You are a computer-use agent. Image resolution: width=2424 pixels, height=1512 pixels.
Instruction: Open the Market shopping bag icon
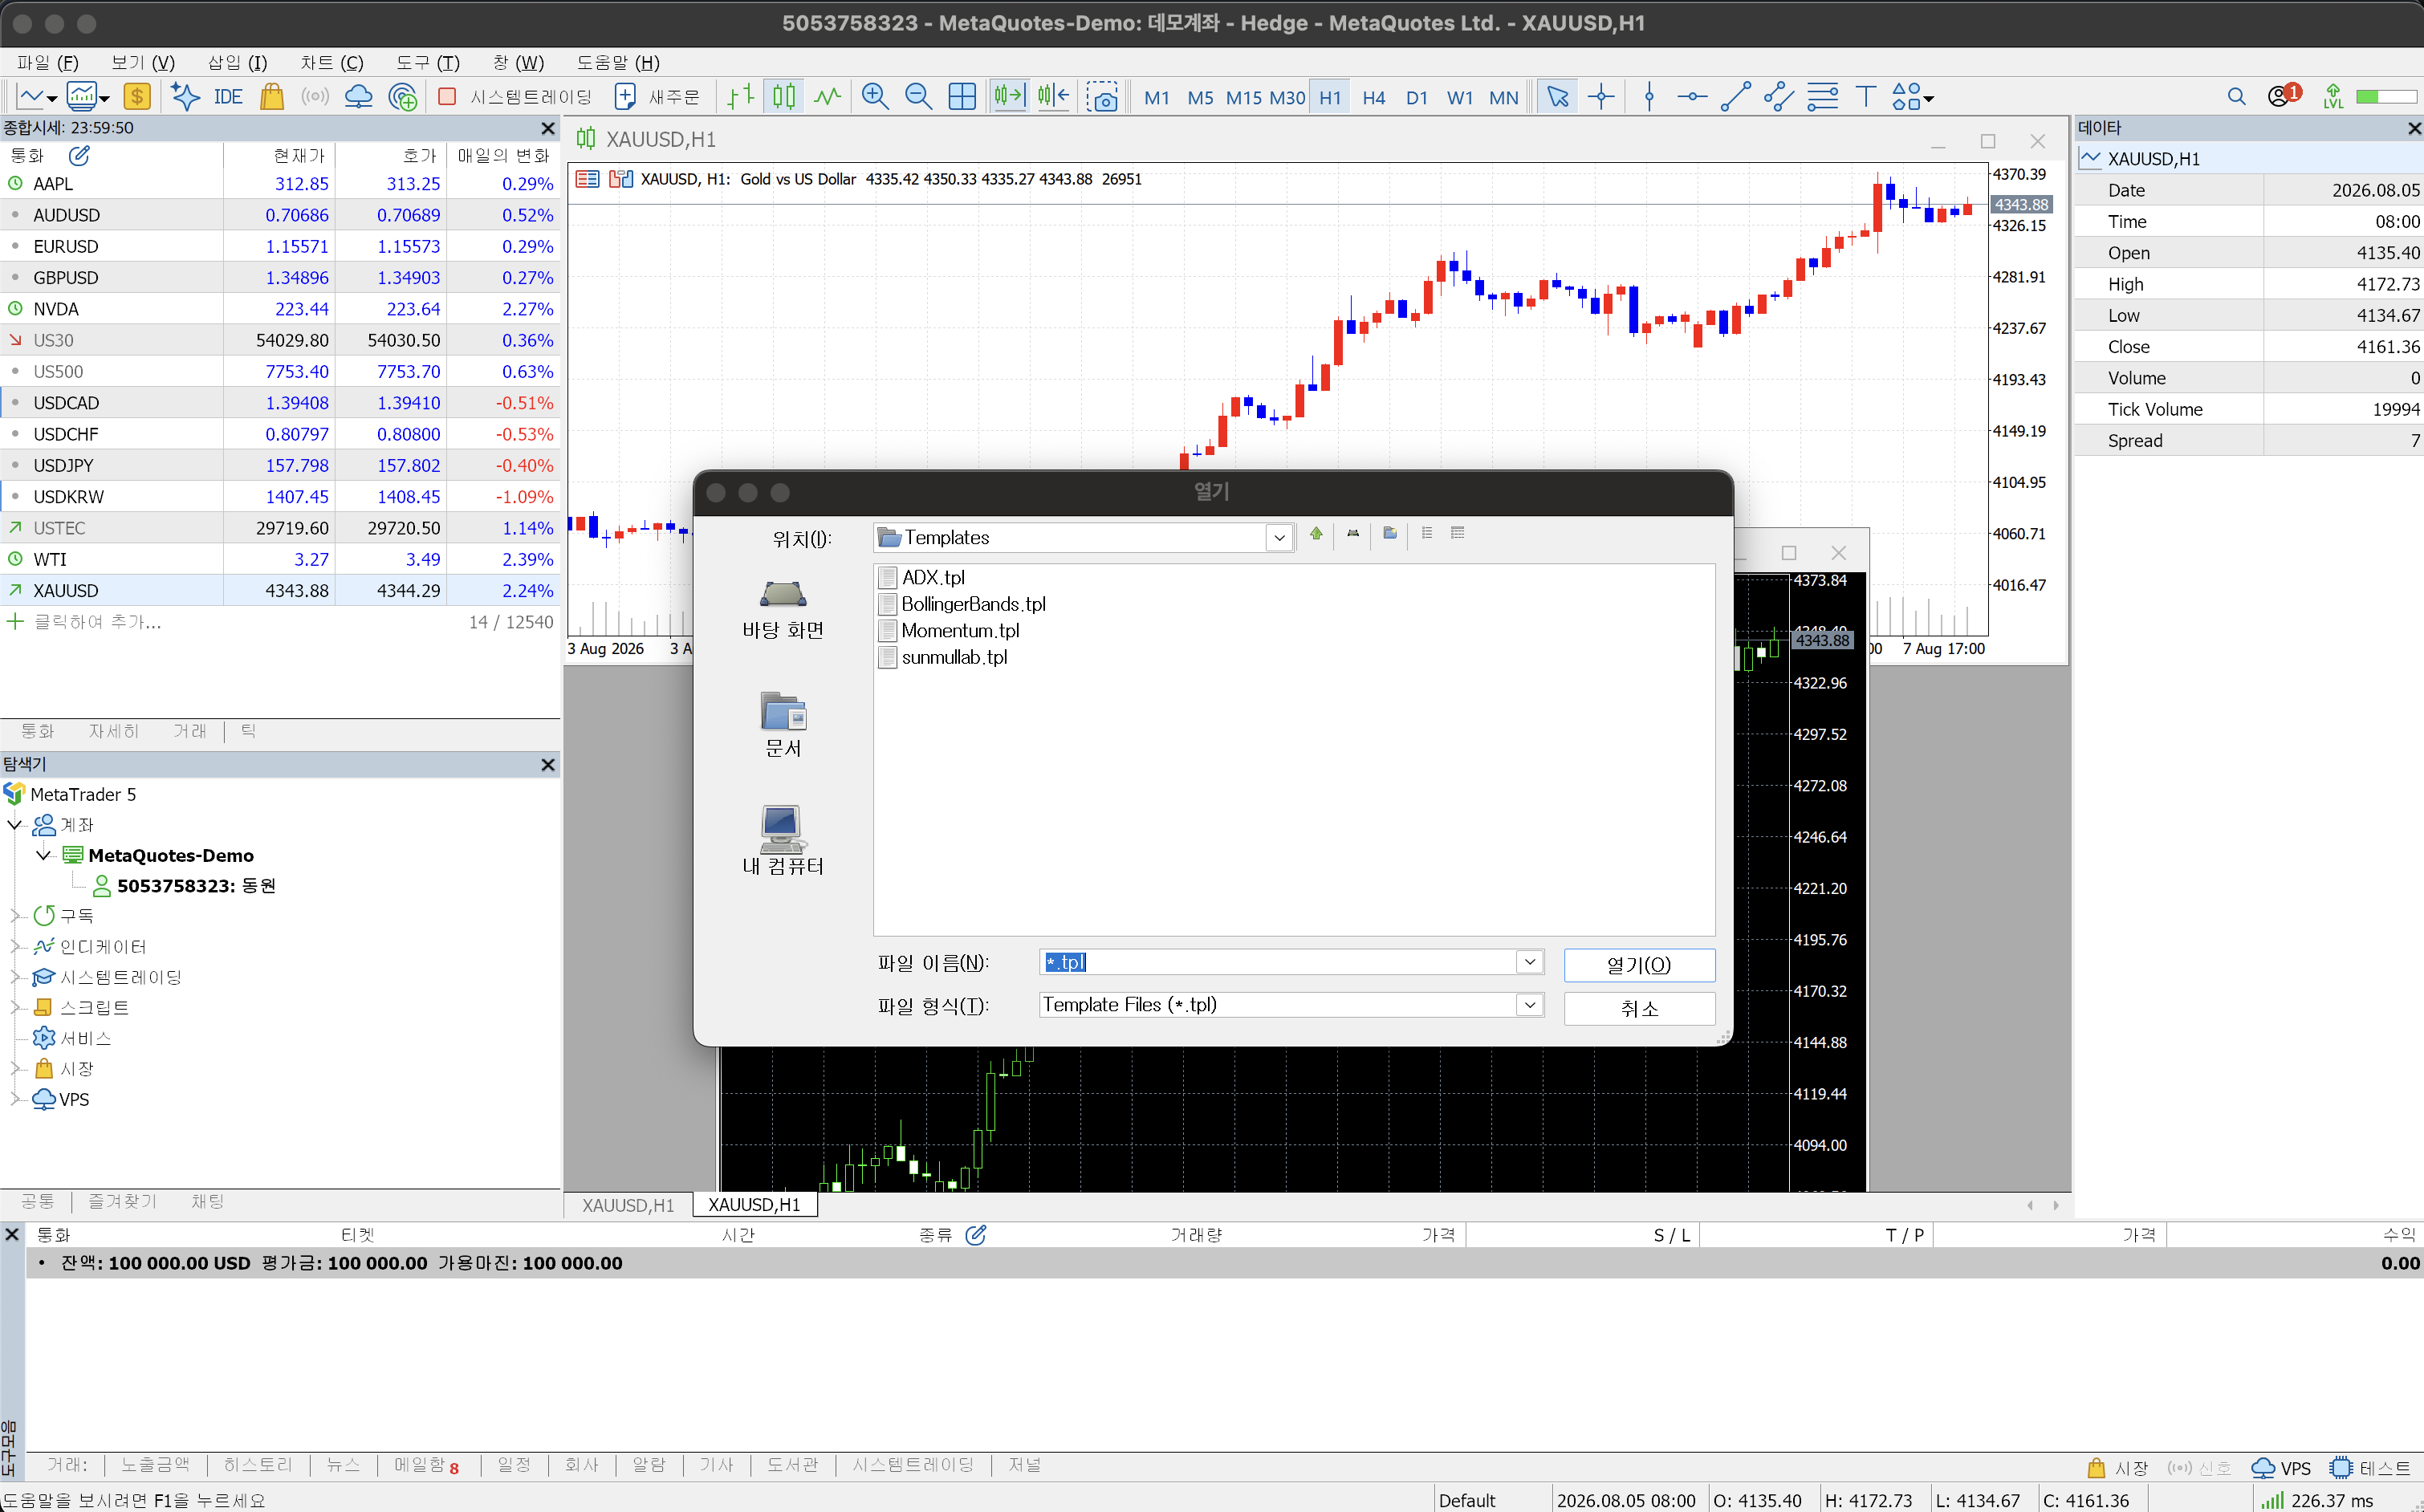tap(271, 97)
